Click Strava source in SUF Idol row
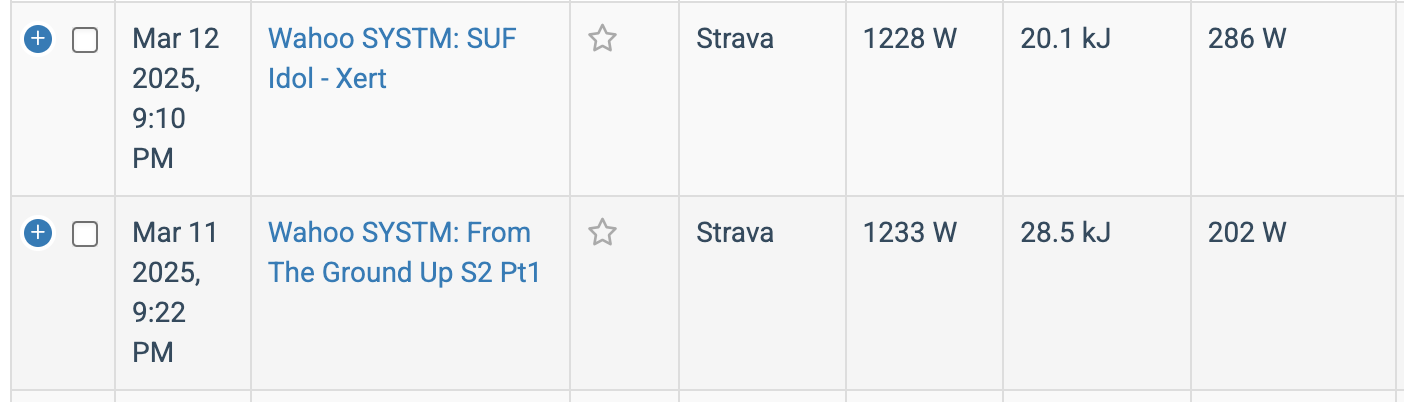 point(734,39)
